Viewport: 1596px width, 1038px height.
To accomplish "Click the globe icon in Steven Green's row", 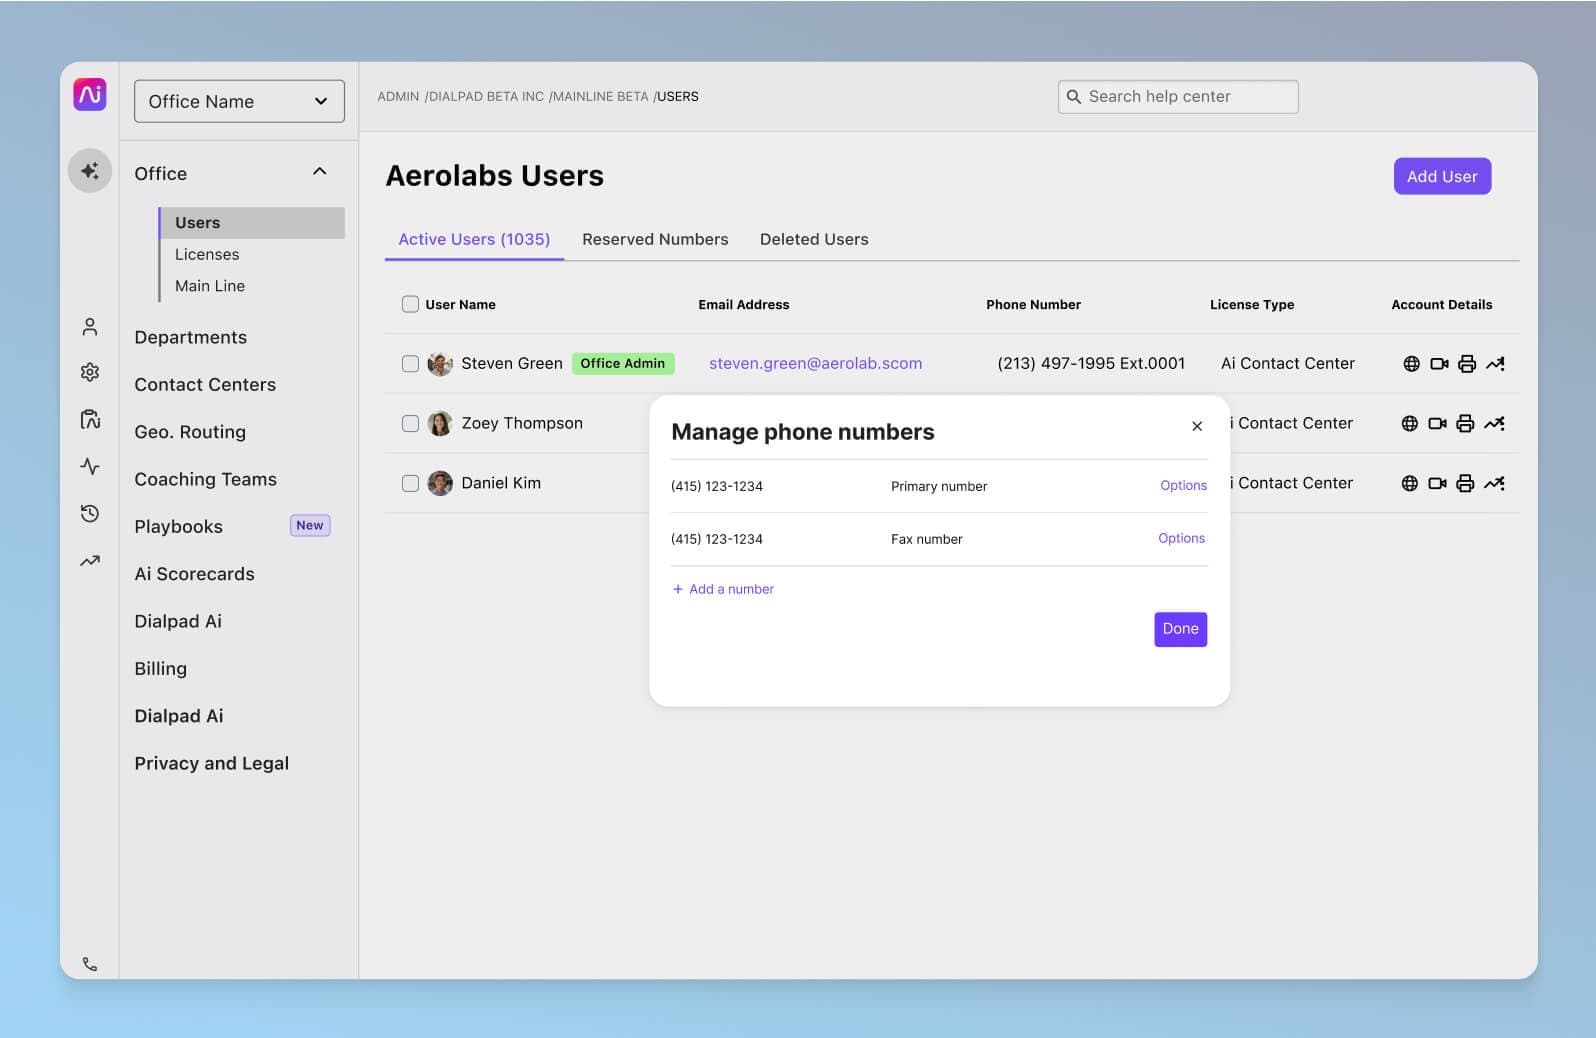I will 1411,364.
